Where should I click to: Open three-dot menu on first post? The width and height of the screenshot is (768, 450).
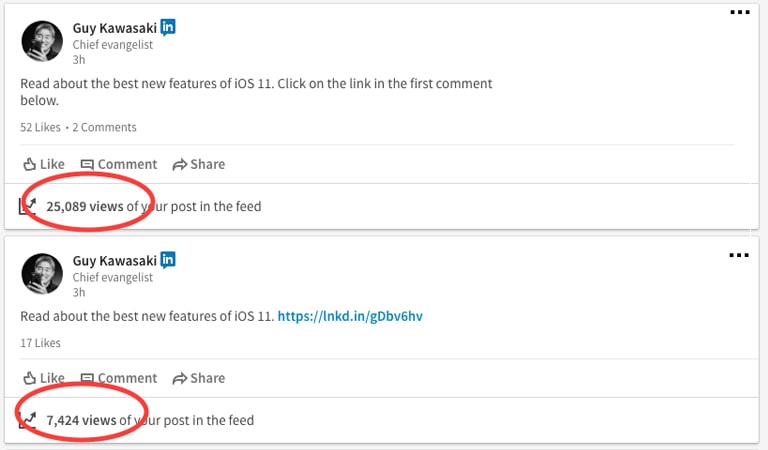coord(740,12)
